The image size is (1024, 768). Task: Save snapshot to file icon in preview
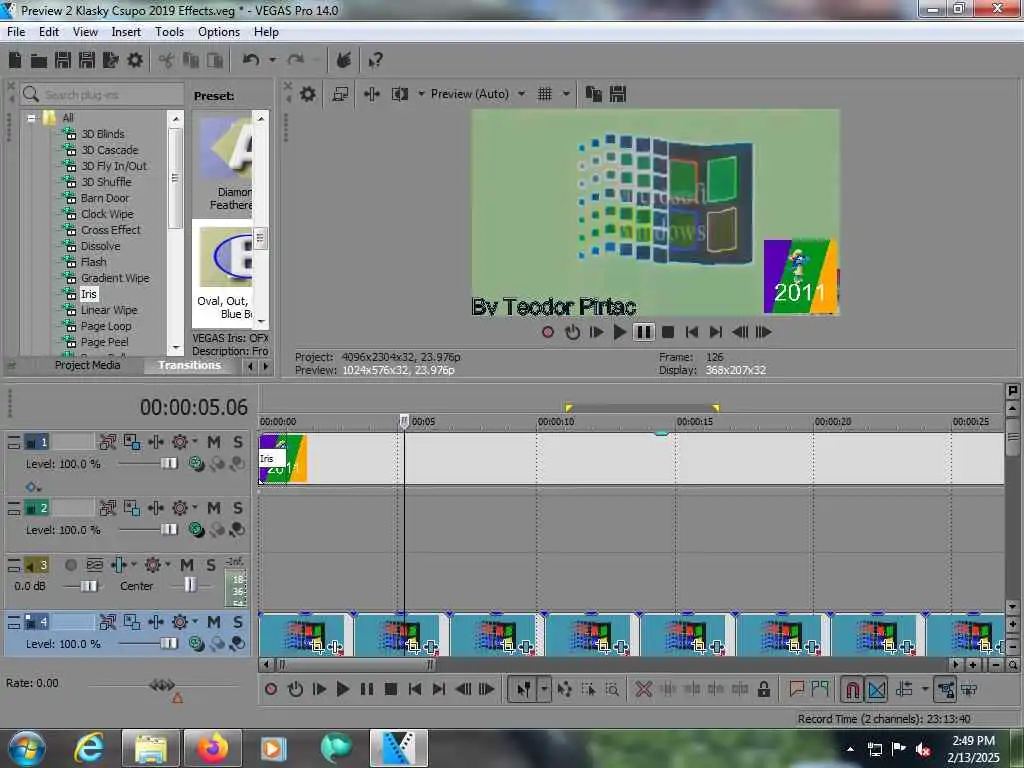coord(618,94)
